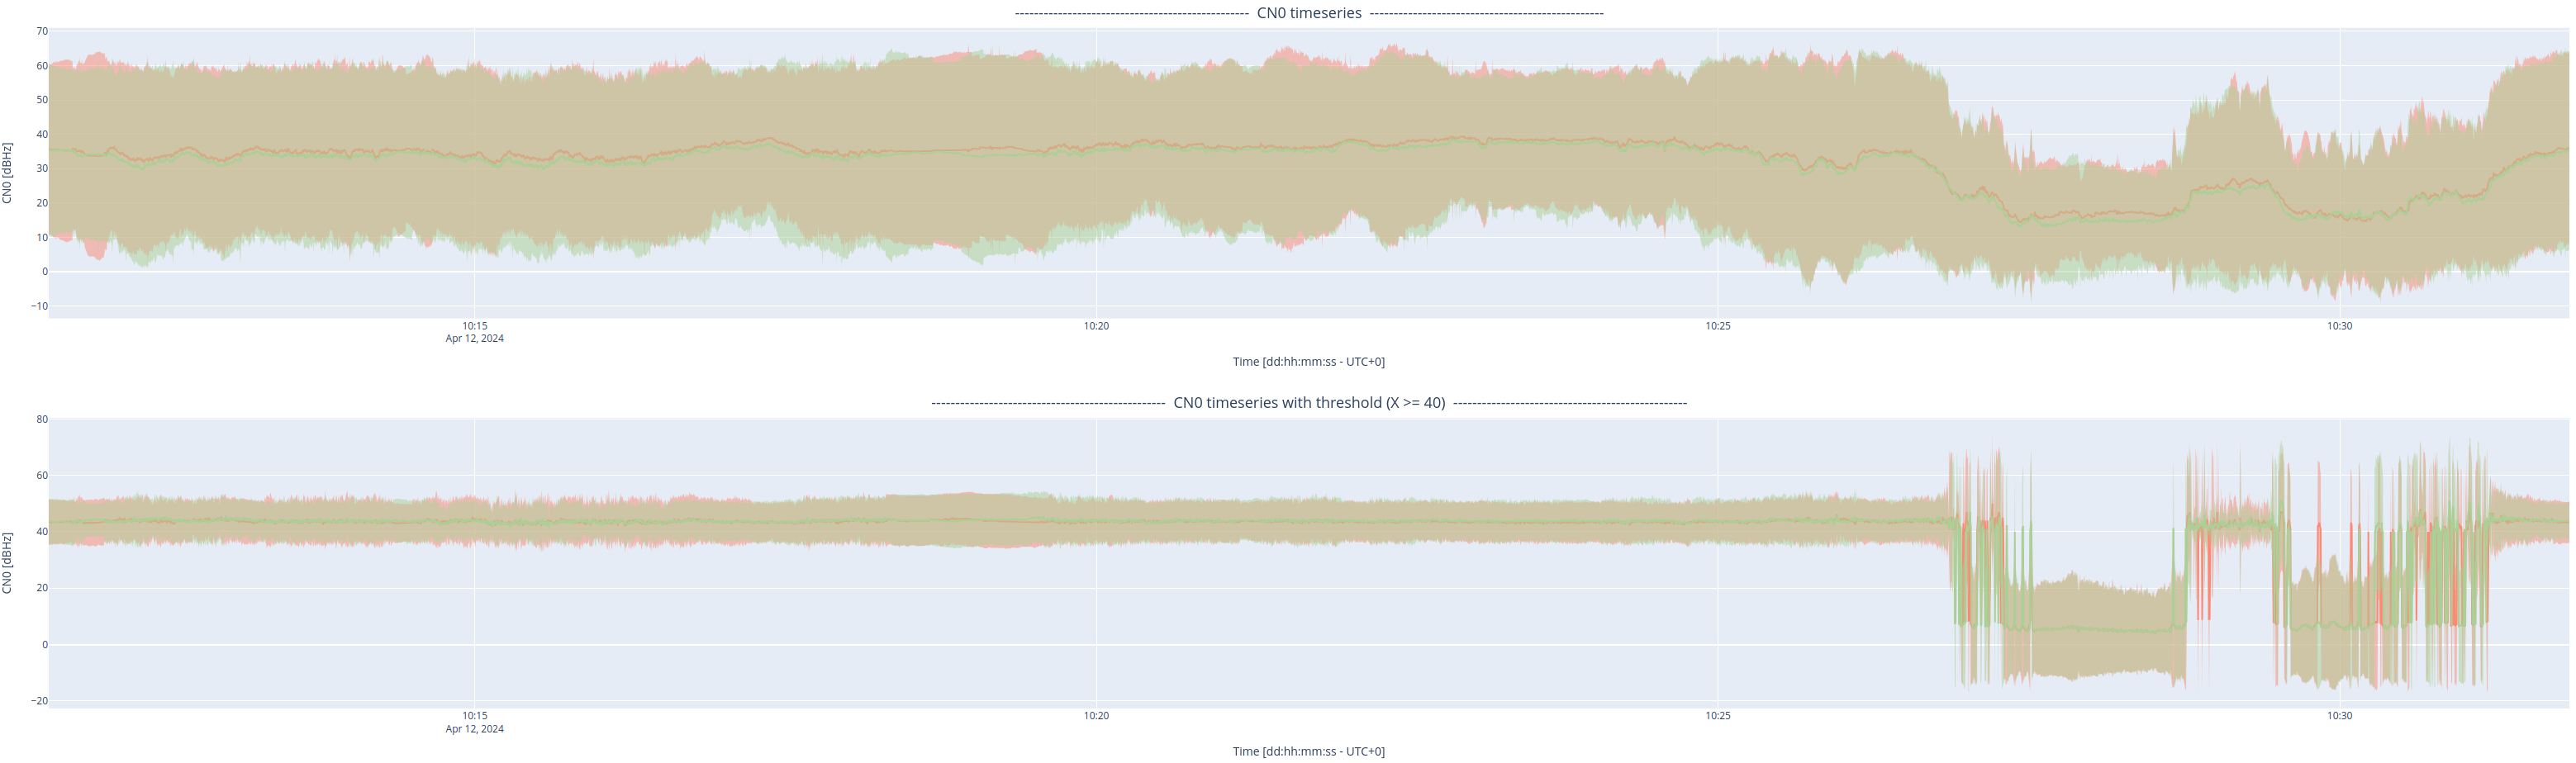Click the 10:15 tick label on the unthresholded chart

tap(474, 326)
